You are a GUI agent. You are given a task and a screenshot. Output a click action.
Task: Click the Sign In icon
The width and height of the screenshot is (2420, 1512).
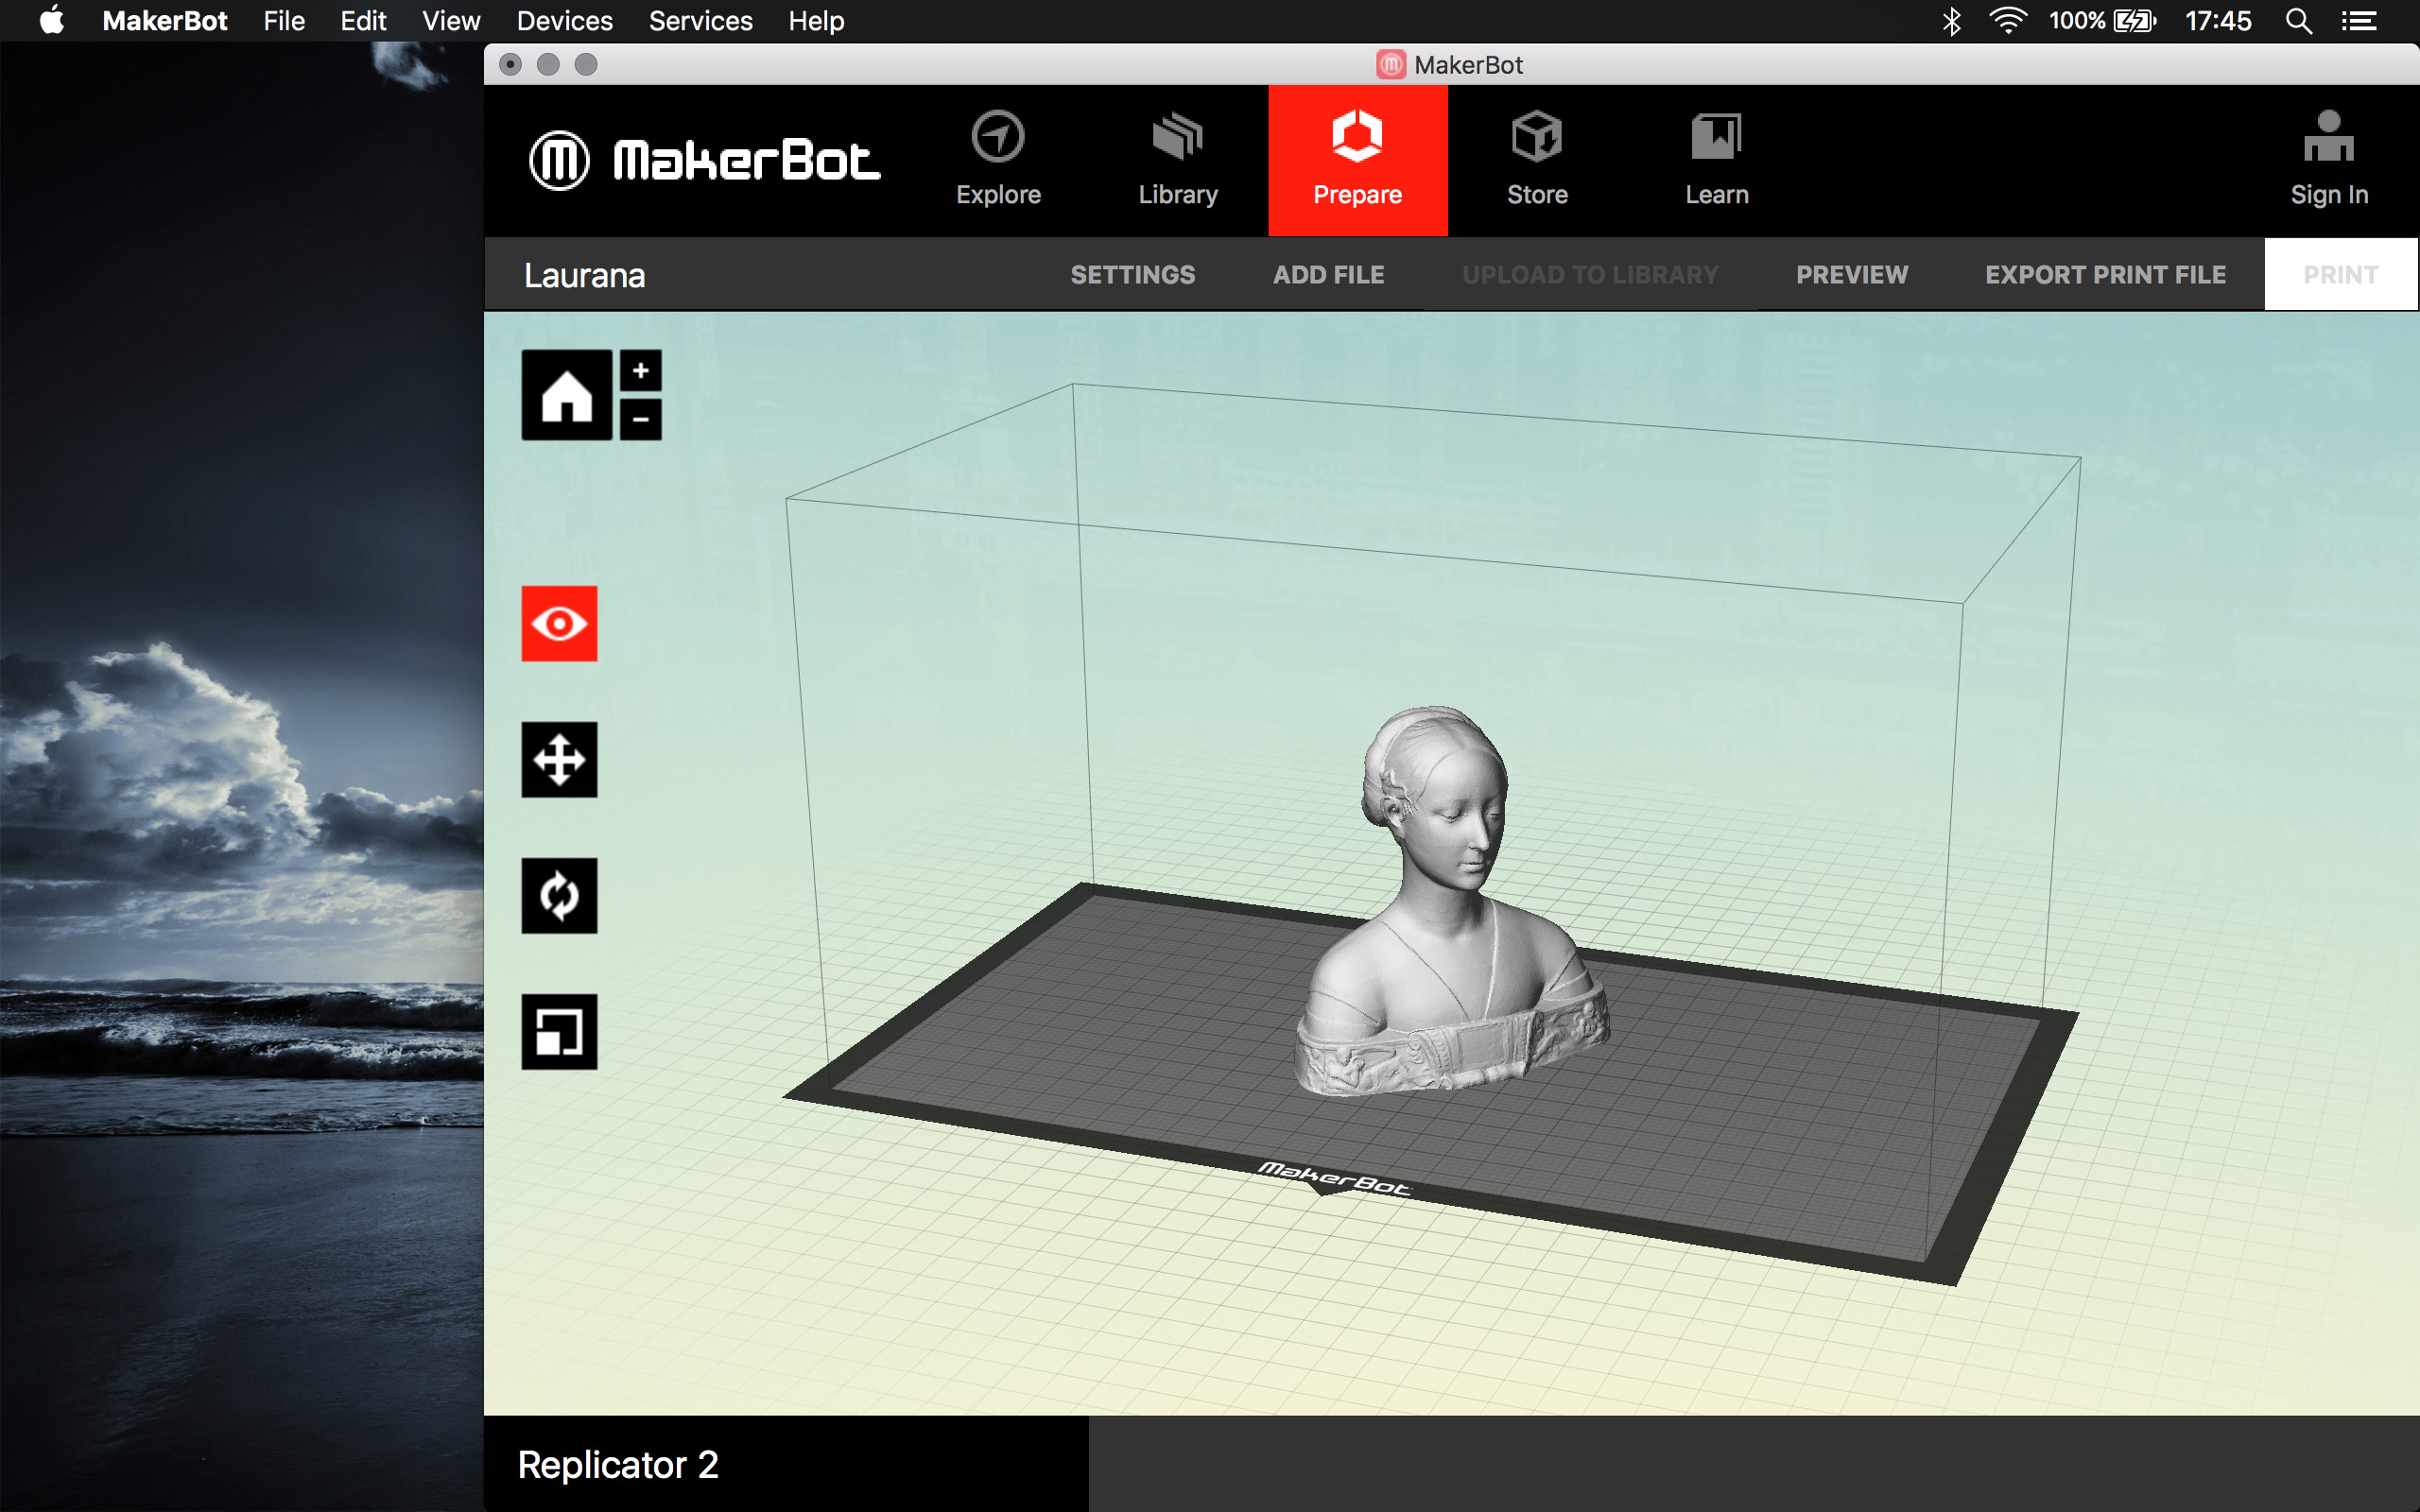(x=2329, y=160)
